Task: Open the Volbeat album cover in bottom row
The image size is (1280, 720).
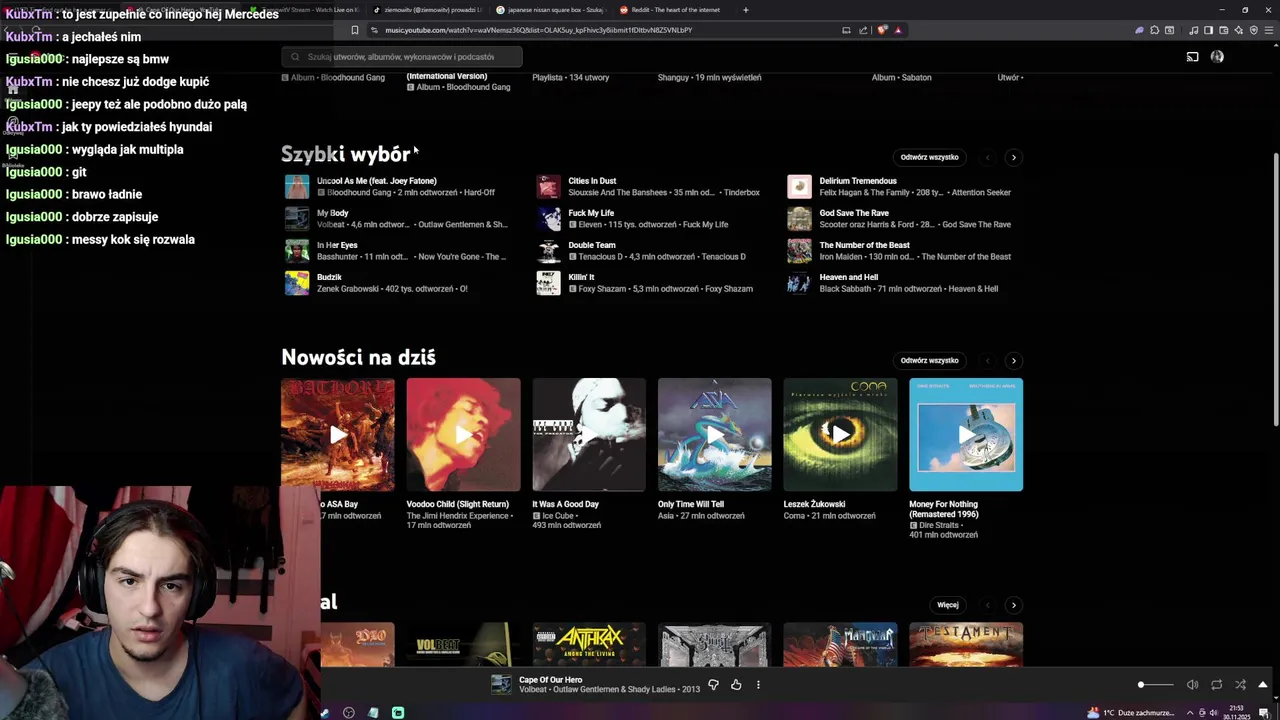Action: tap(463, 645)
